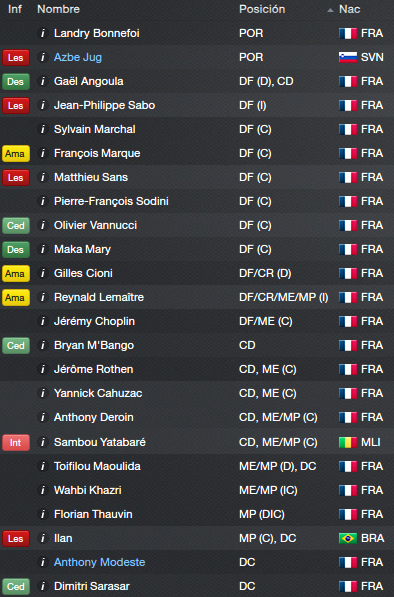
Task: Click the green Des badge for Gaël Angoula
Action: tap(16, 81)
